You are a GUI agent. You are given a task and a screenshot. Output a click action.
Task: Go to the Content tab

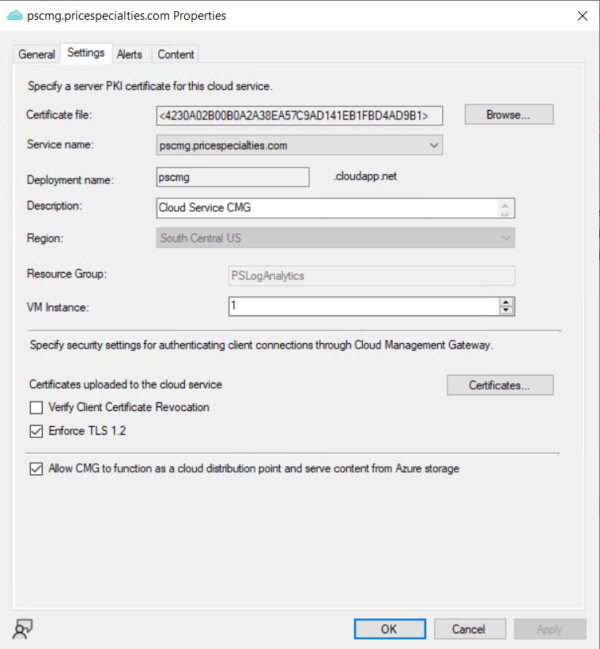tap(175, 54)
